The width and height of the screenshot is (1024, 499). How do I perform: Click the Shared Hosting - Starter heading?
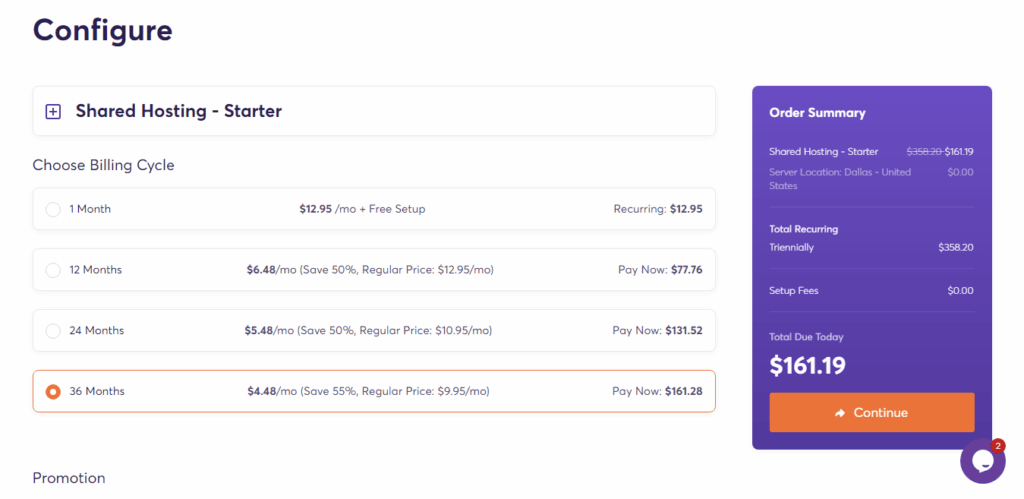(178, 111)
